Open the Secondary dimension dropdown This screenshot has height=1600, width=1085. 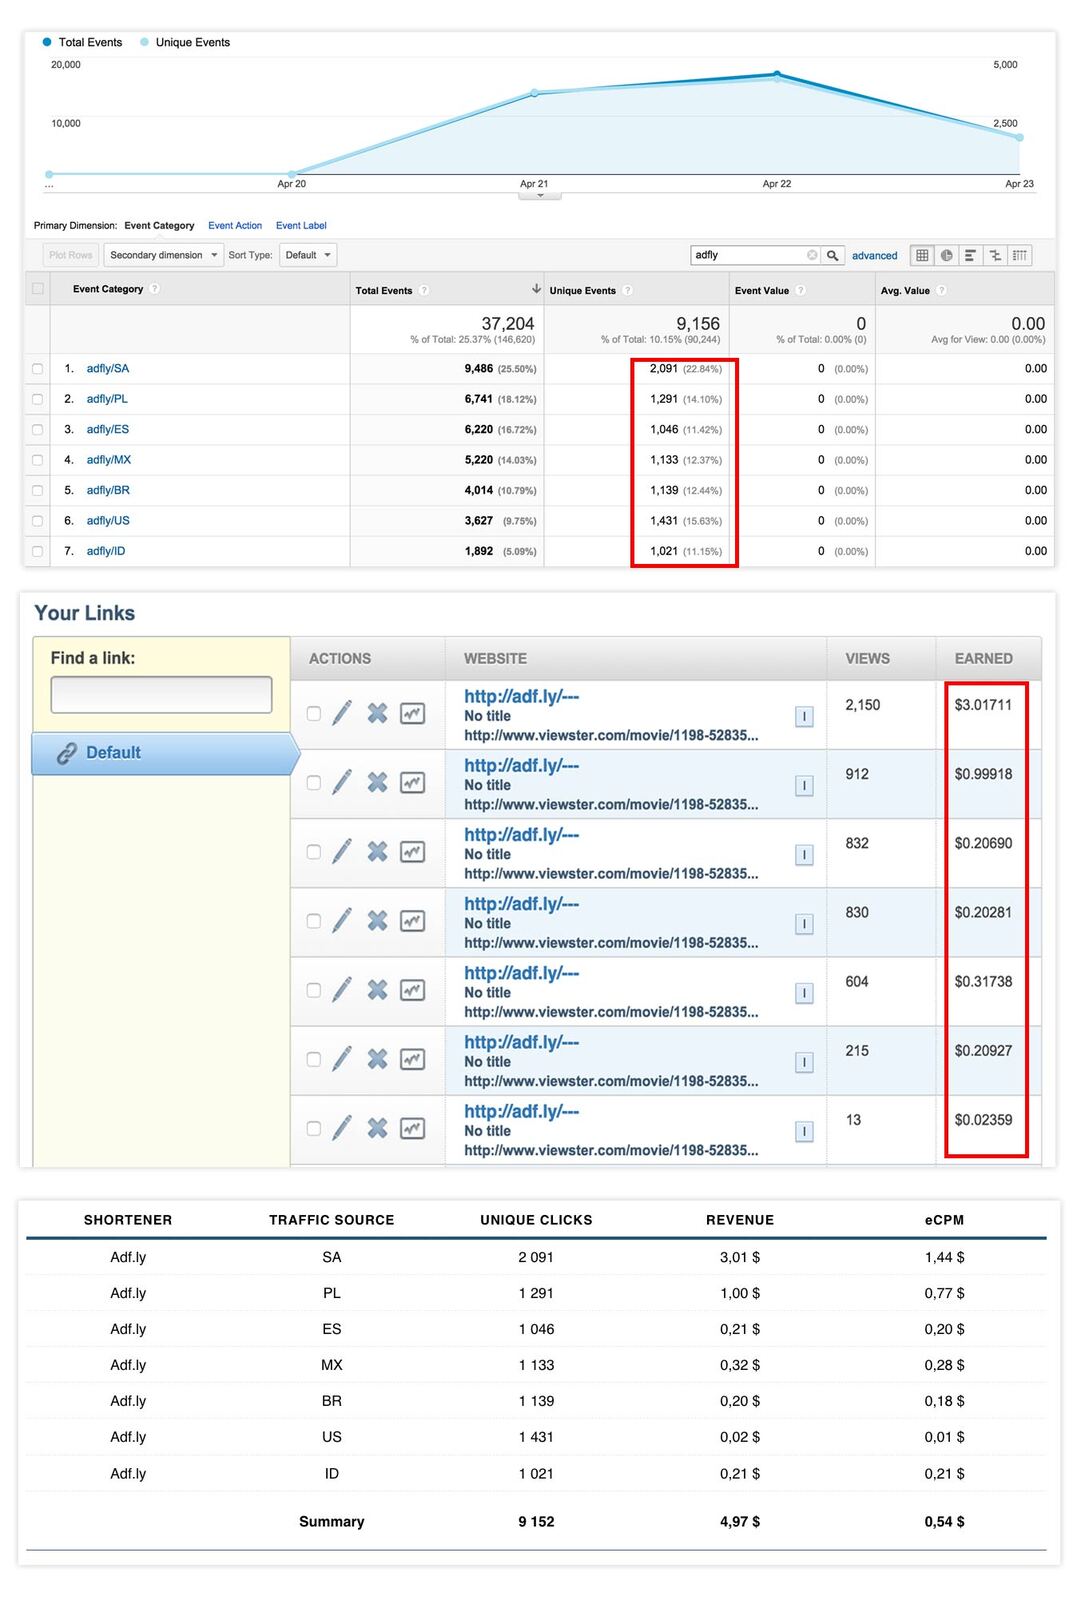[164, 255]
